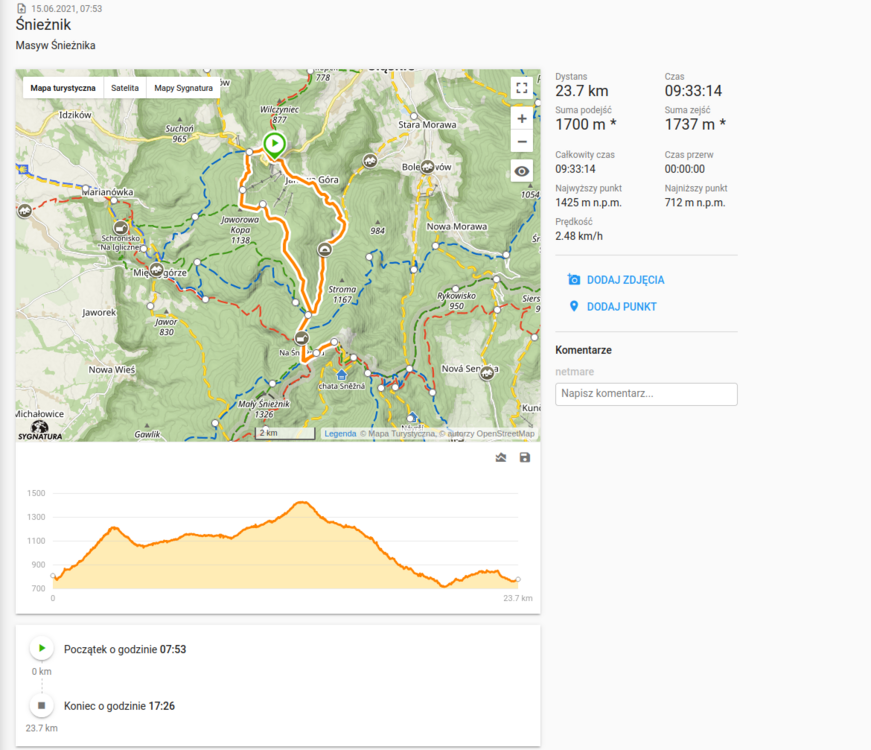The width and height of the screenshot is (871, 750).
Task: Click DODAJ ZDJĘCIA button
Action: pyautogui.click(x=625, y=280)
